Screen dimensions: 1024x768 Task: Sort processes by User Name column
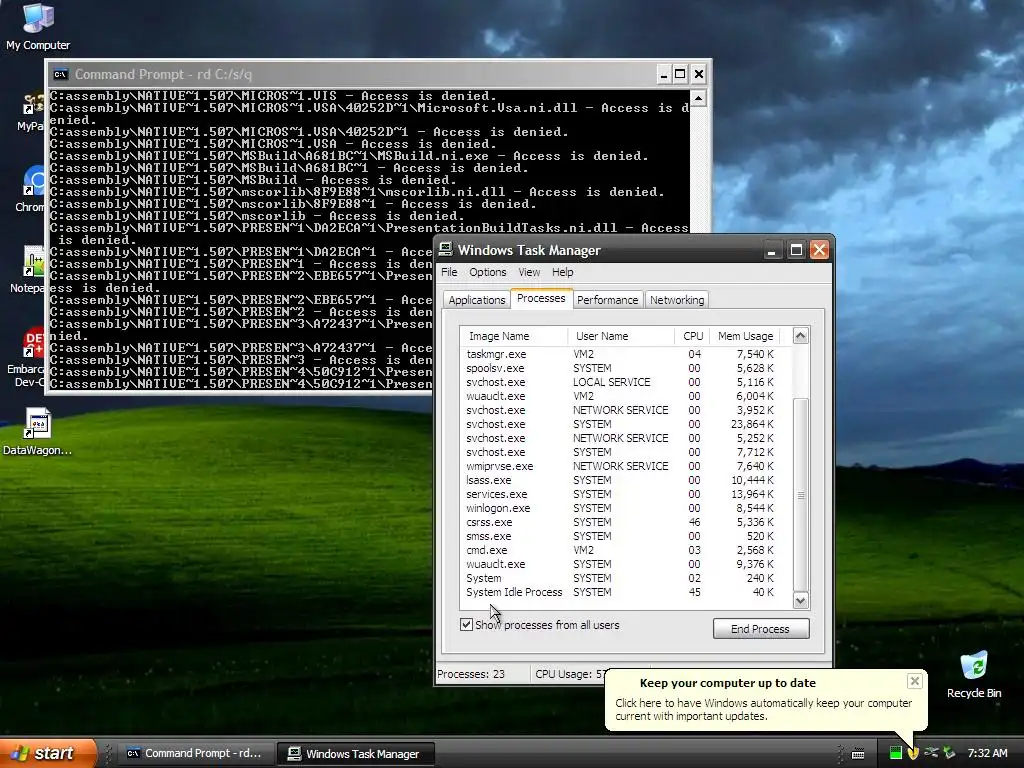pyautogui.click(x=620, y=336)
